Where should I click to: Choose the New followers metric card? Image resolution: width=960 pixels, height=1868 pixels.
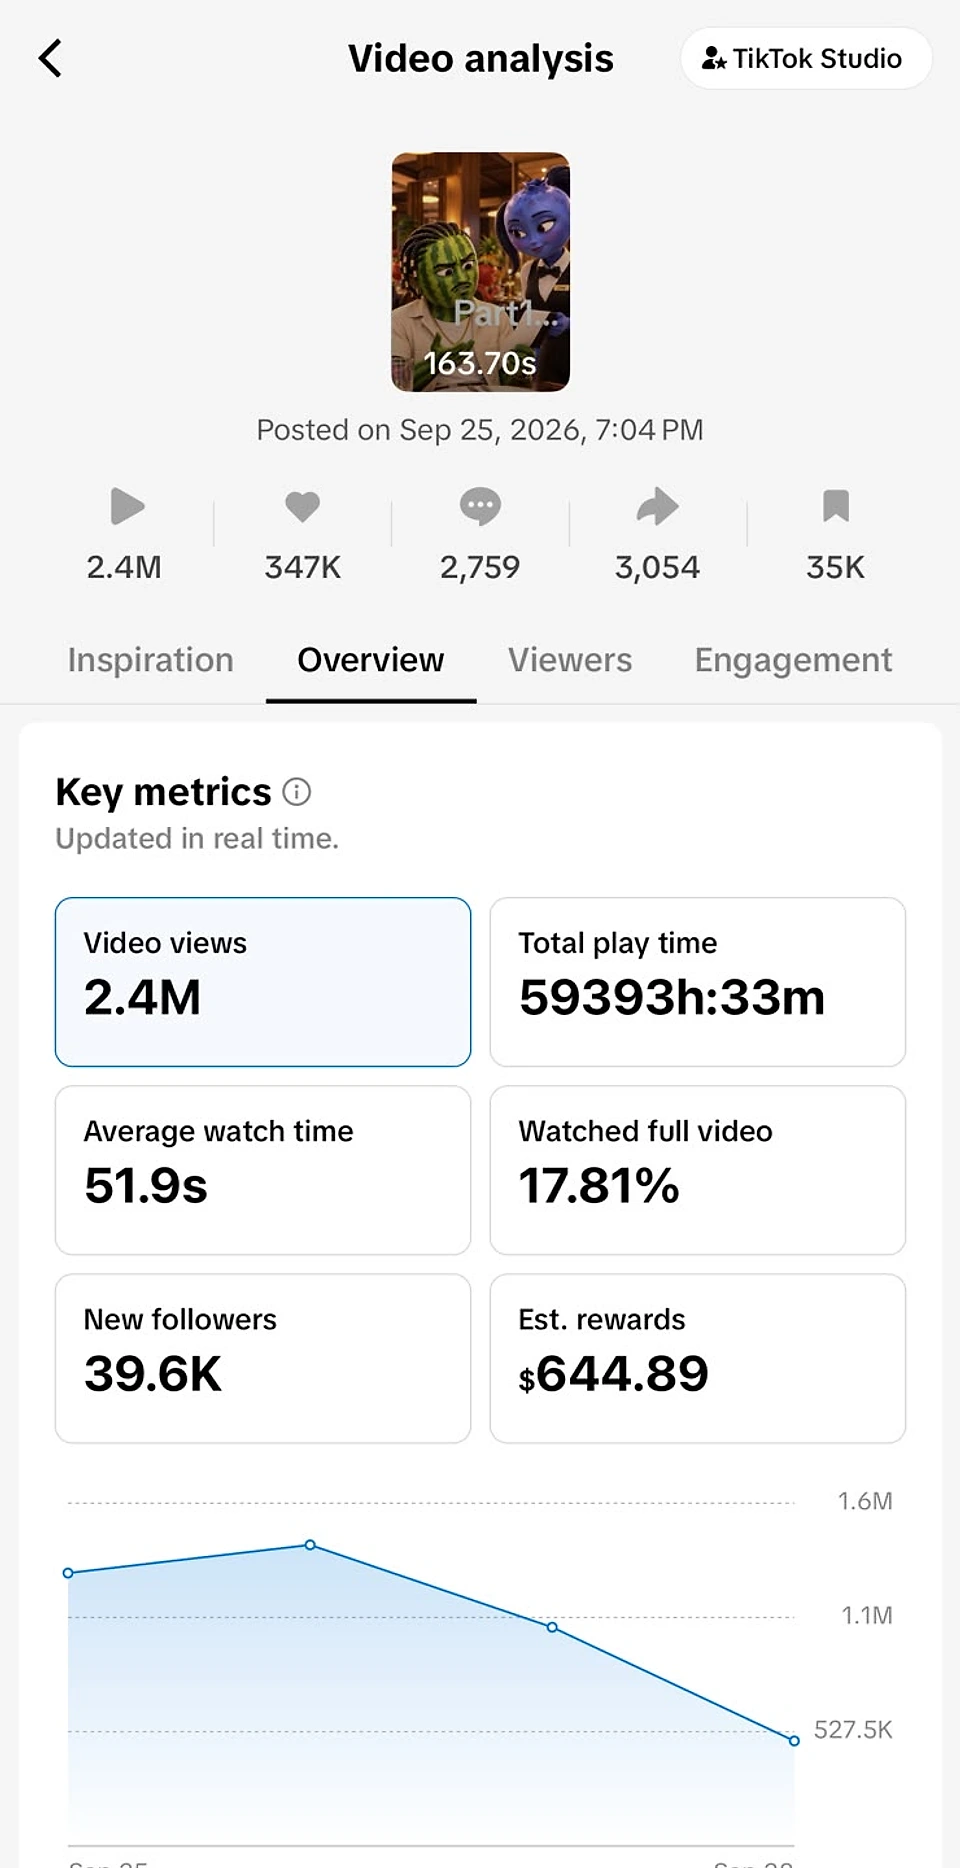tap(263, 1358)
